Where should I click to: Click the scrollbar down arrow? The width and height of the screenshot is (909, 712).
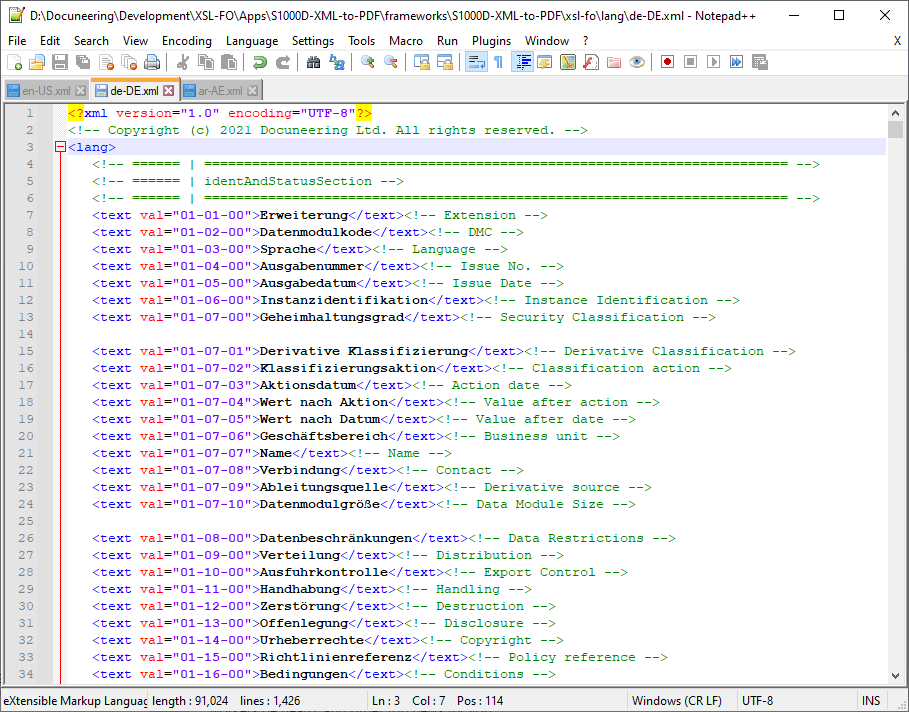(x=895, y=675)
